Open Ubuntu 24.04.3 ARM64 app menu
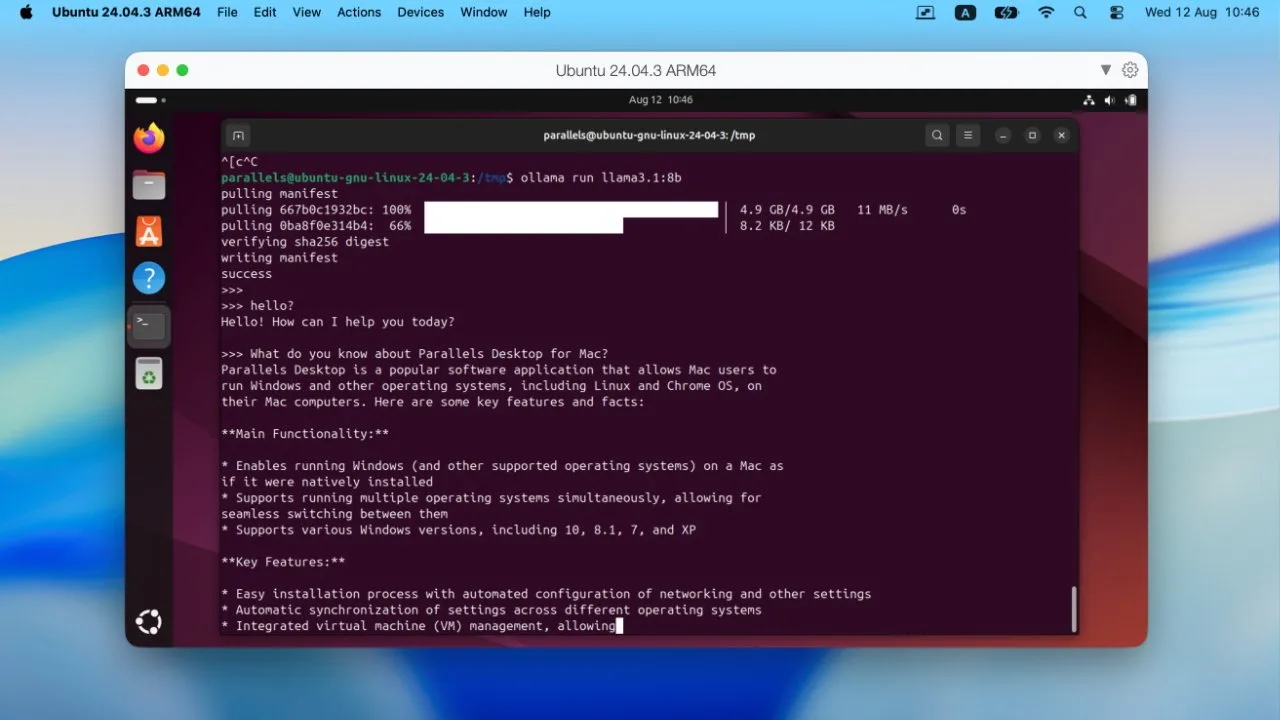1280x720 pixels. pos(126,12)
